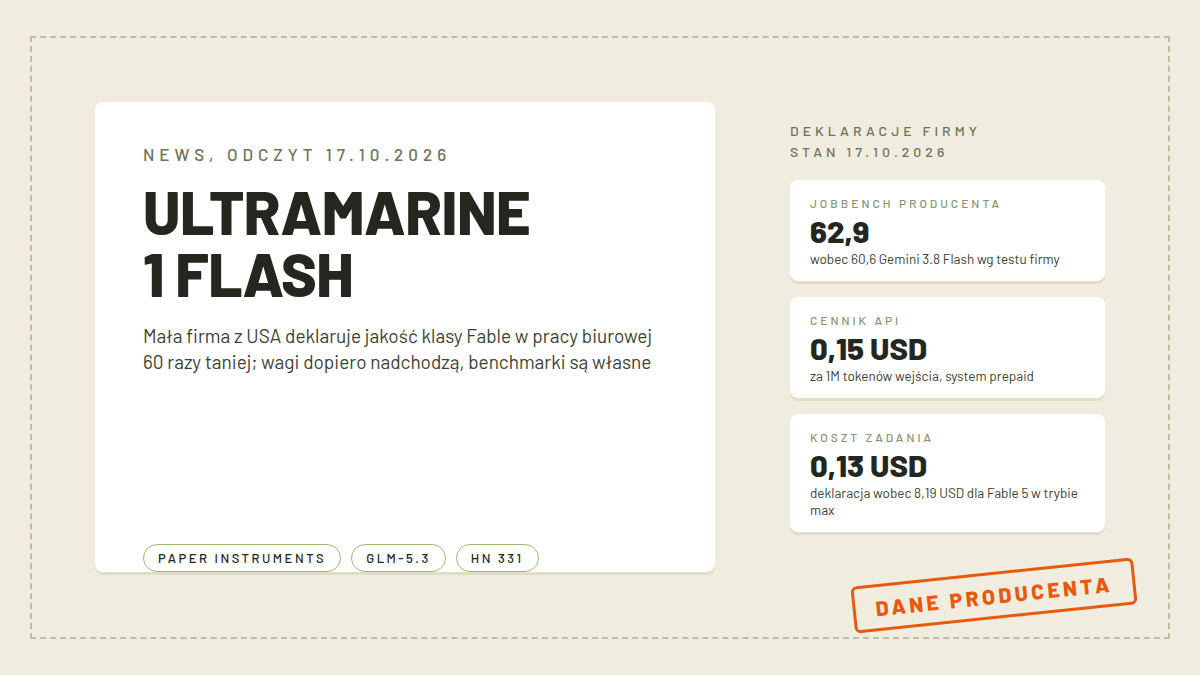The height and width of the screenshot is (675, 1200).
Task: Click the 'wobec 60,6 Gemini 3.8 Flash' note
Action: (x=934, y=260)
